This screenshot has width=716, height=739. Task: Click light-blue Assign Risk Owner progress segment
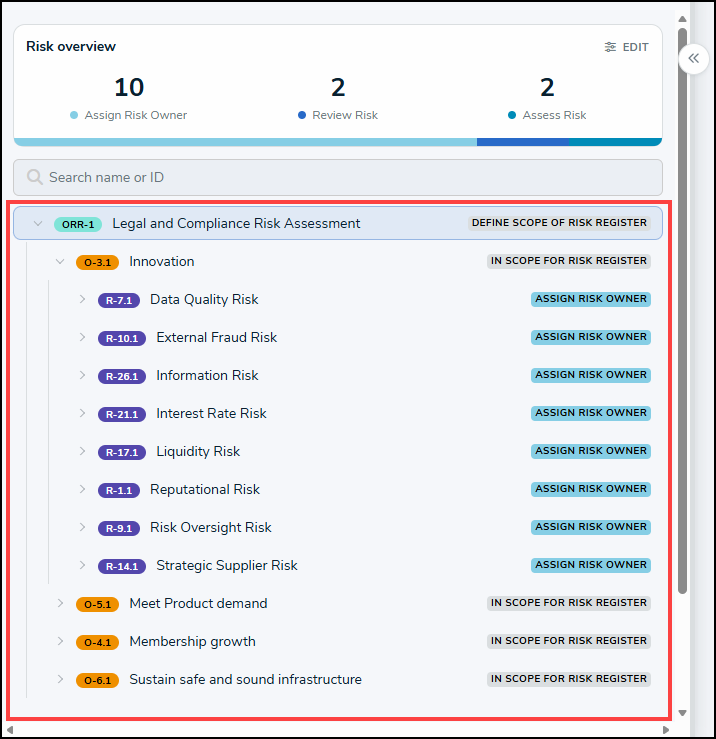point(245,142)
